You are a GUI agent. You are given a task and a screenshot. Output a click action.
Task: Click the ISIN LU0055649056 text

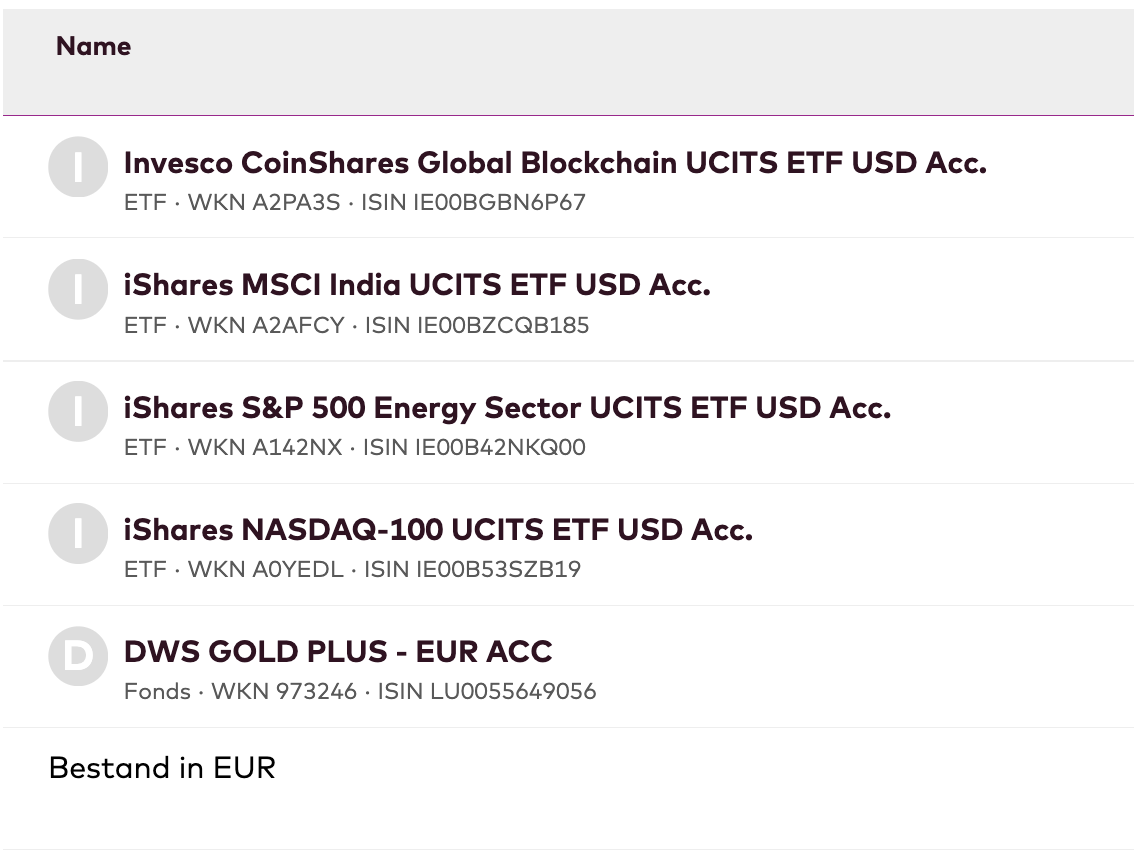(x=486, y=691)
